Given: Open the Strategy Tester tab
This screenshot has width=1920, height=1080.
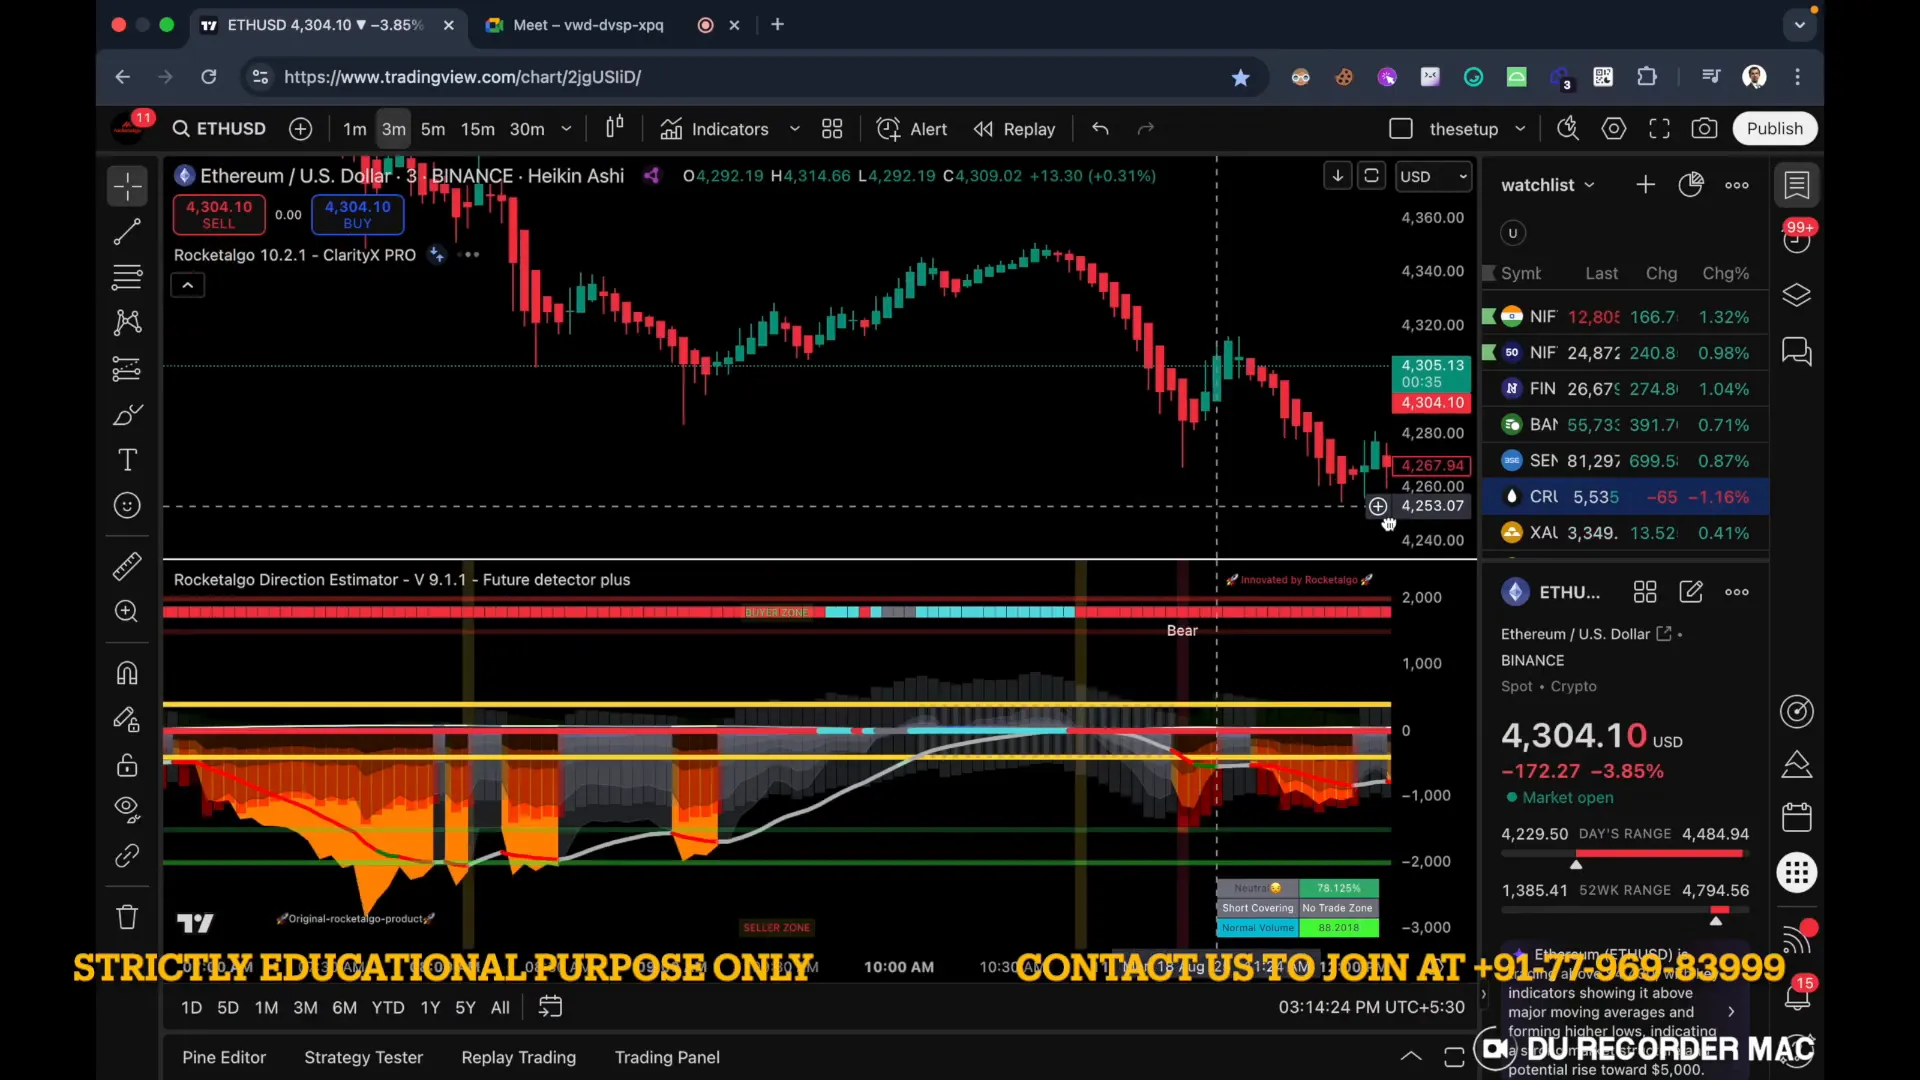Looking at the screenshot, I should (363, 1057).
